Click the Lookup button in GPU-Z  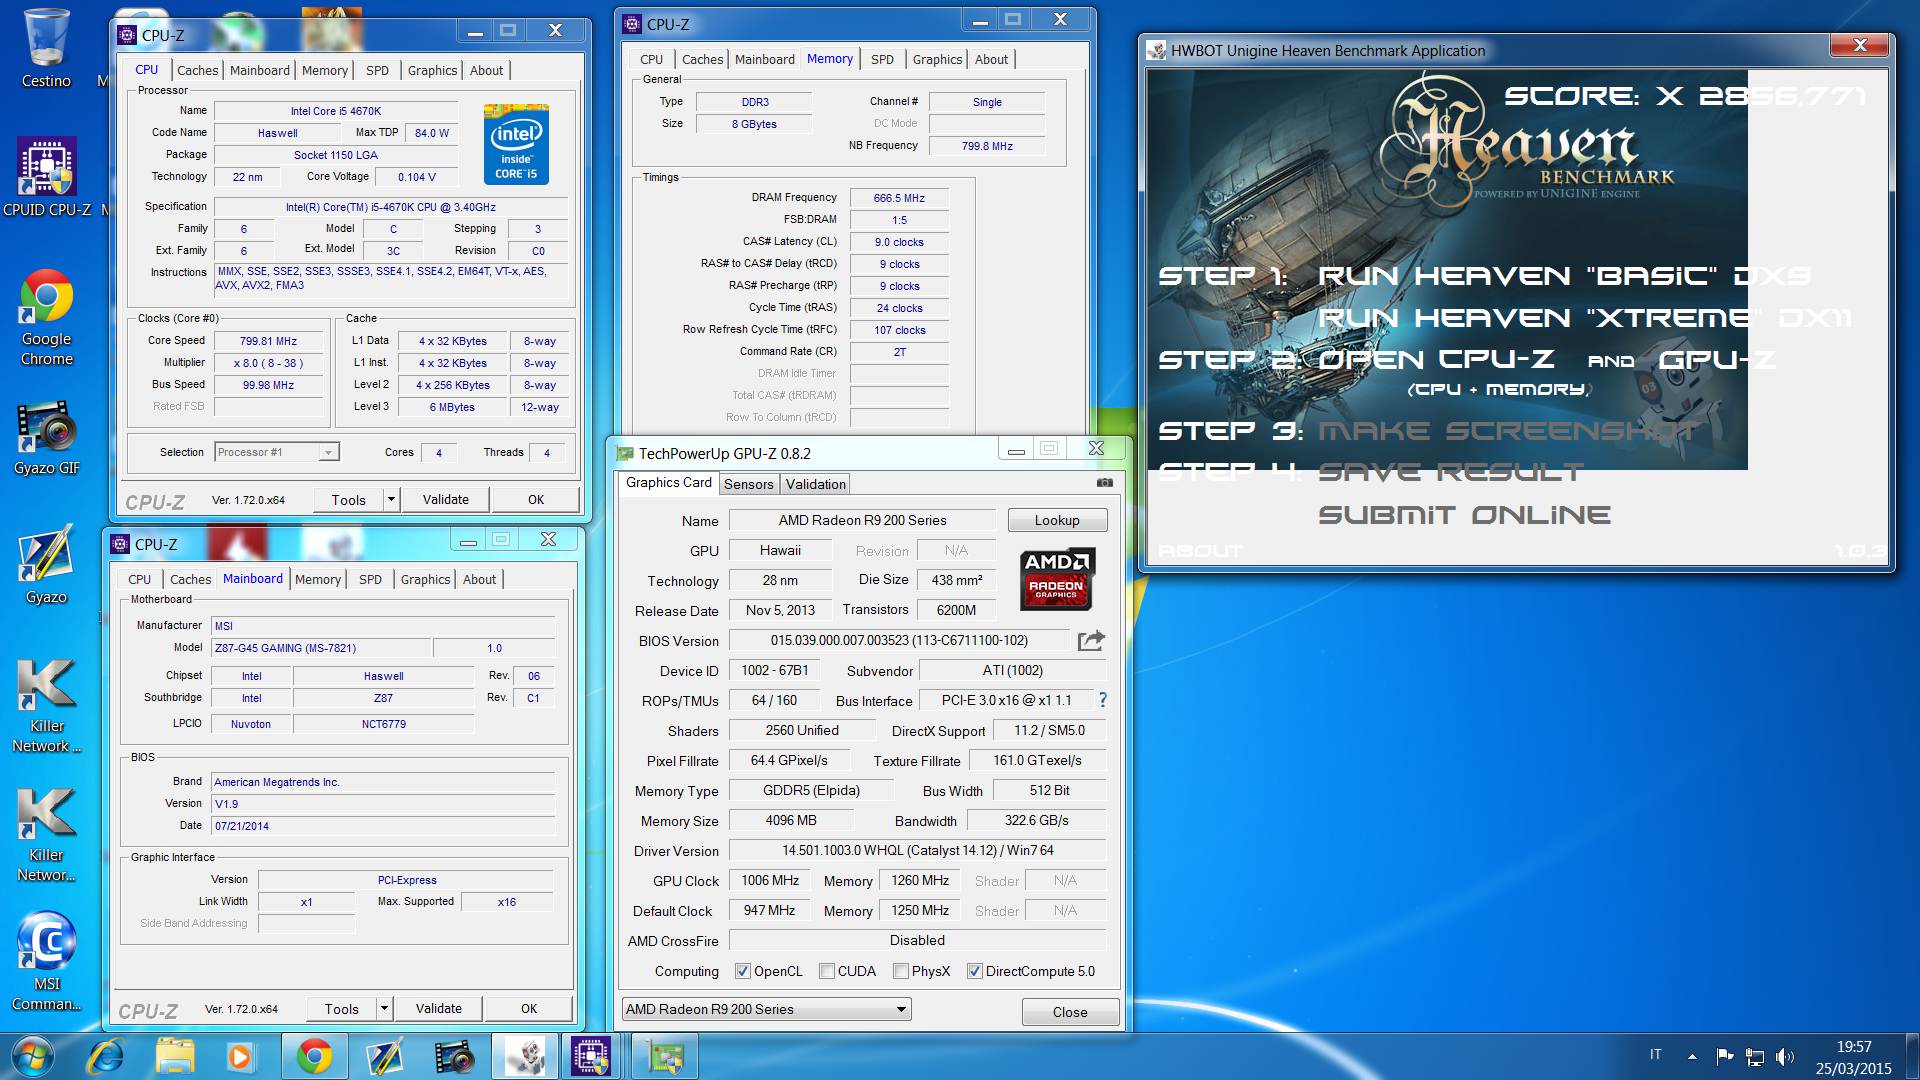1057,520
